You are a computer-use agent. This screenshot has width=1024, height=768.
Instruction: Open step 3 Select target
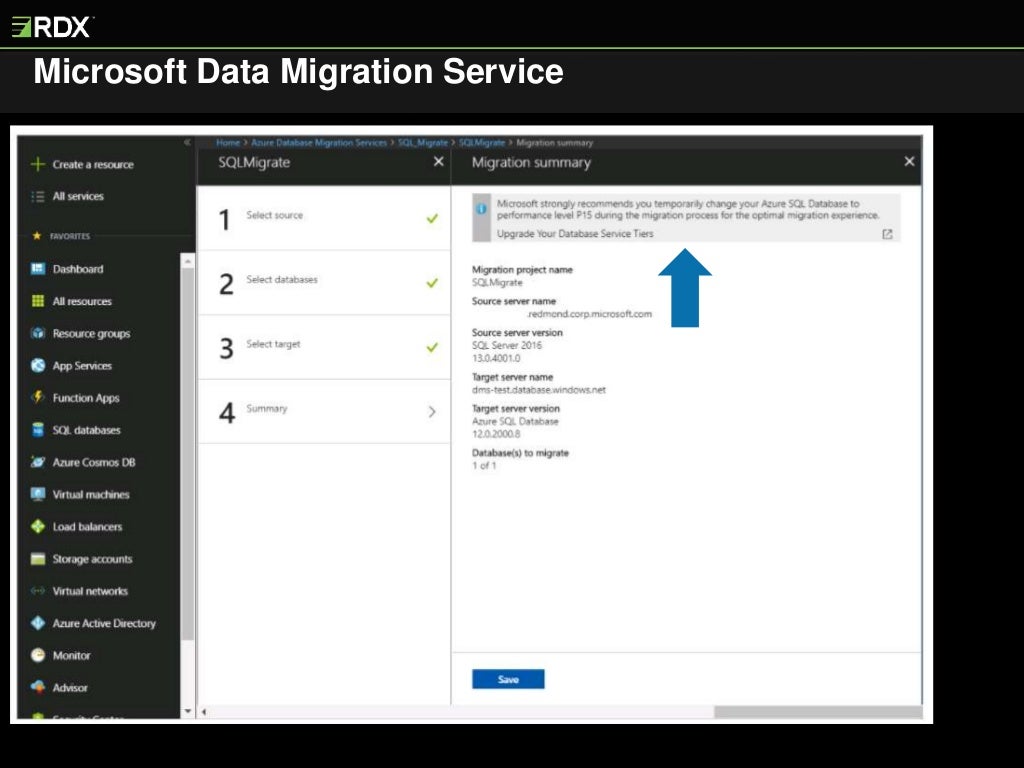[324, 347]
